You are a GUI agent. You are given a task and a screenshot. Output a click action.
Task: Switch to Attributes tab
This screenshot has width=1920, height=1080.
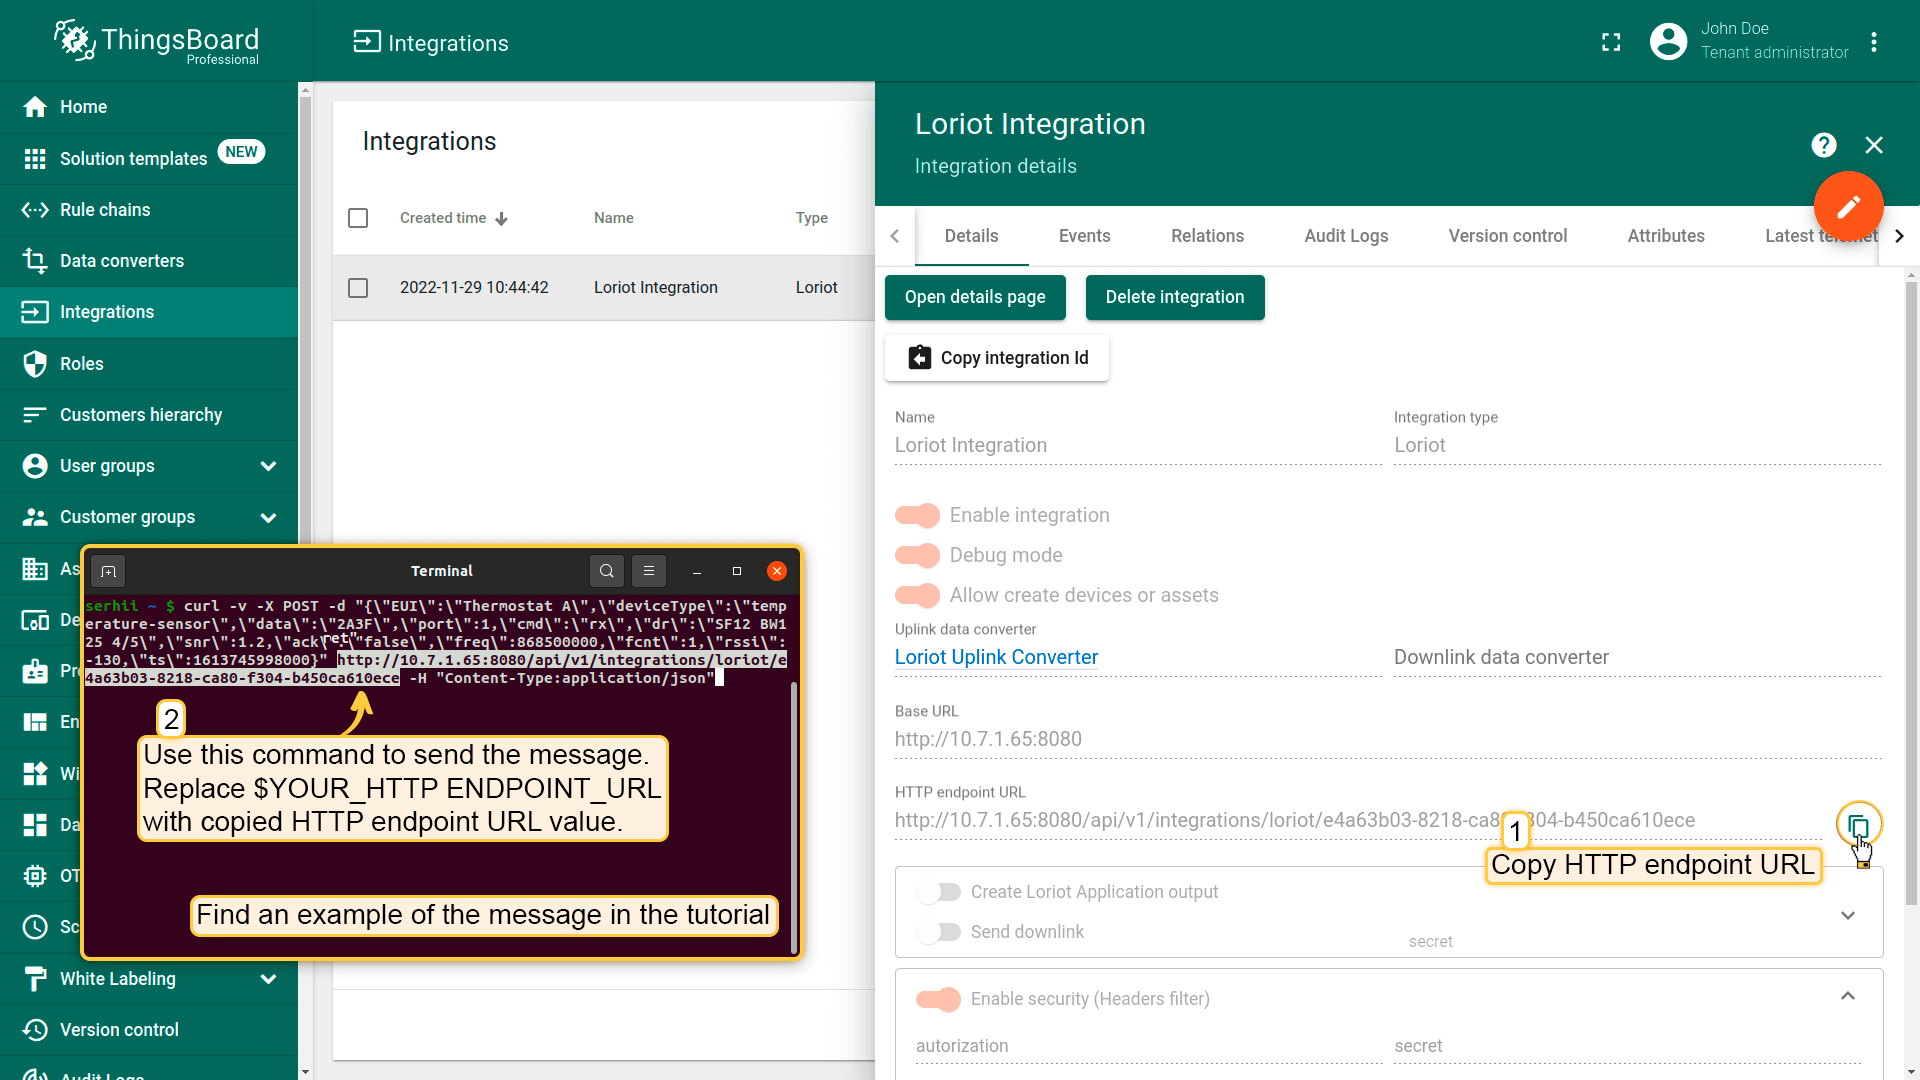(x=1666, y=236)
